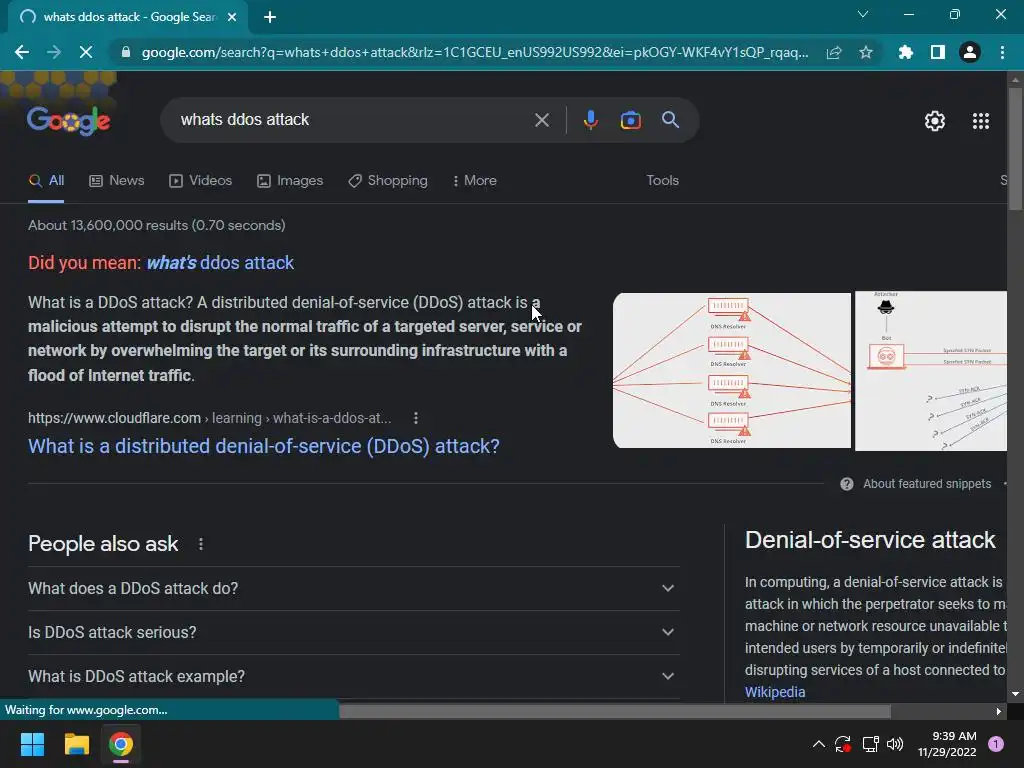Open Google quick settings gear
1024x768 pixels.
935,121
